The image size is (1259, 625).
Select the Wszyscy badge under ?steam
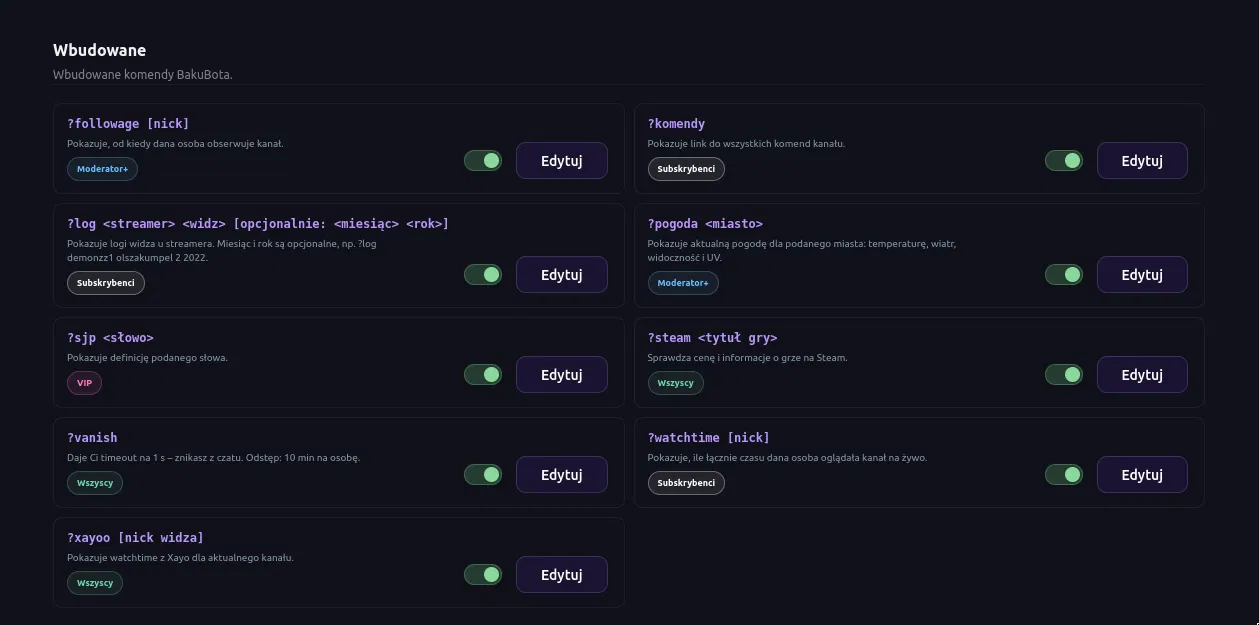coord(676,383)
